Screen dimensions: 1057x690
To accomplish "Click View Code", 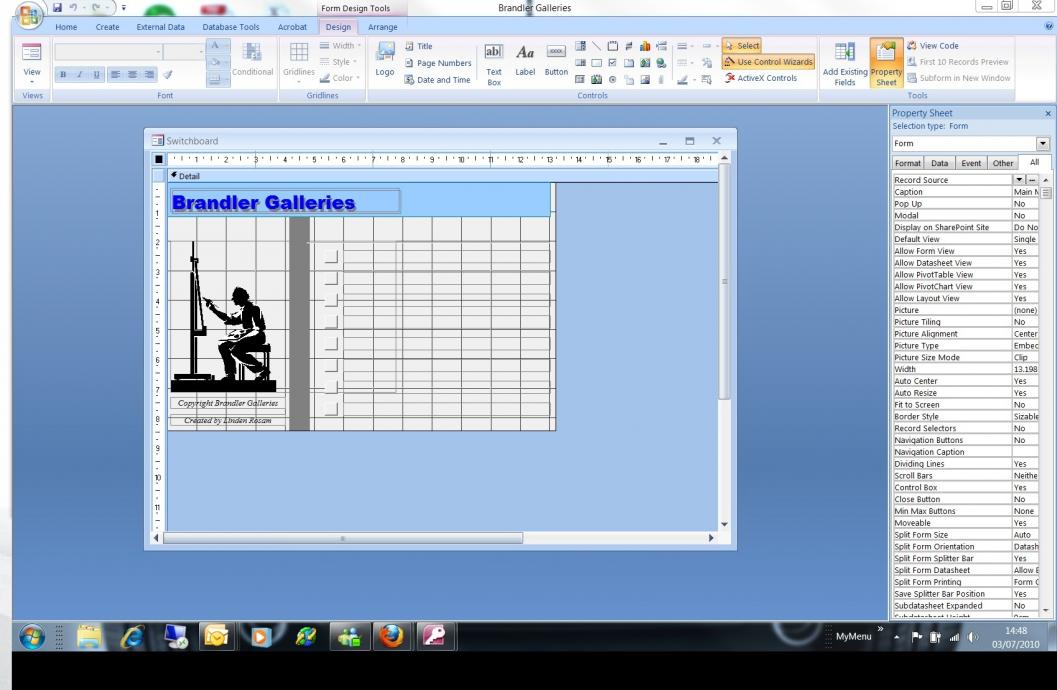I will 932,46.
